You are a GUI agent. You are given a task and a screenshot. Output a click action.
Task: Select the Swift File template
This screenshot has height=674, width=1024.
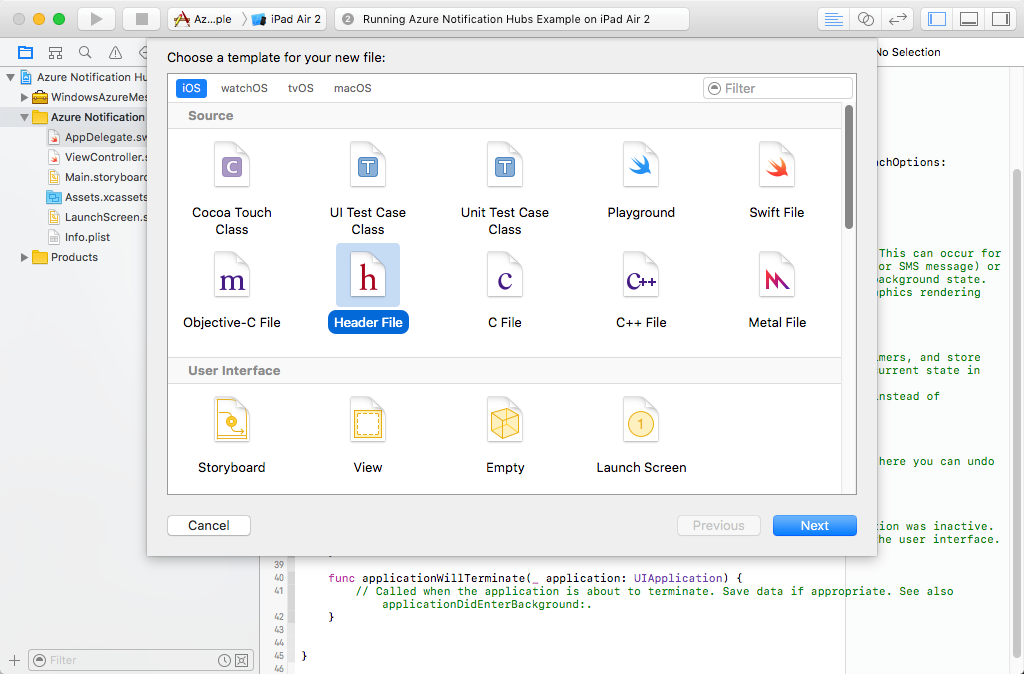778,180
